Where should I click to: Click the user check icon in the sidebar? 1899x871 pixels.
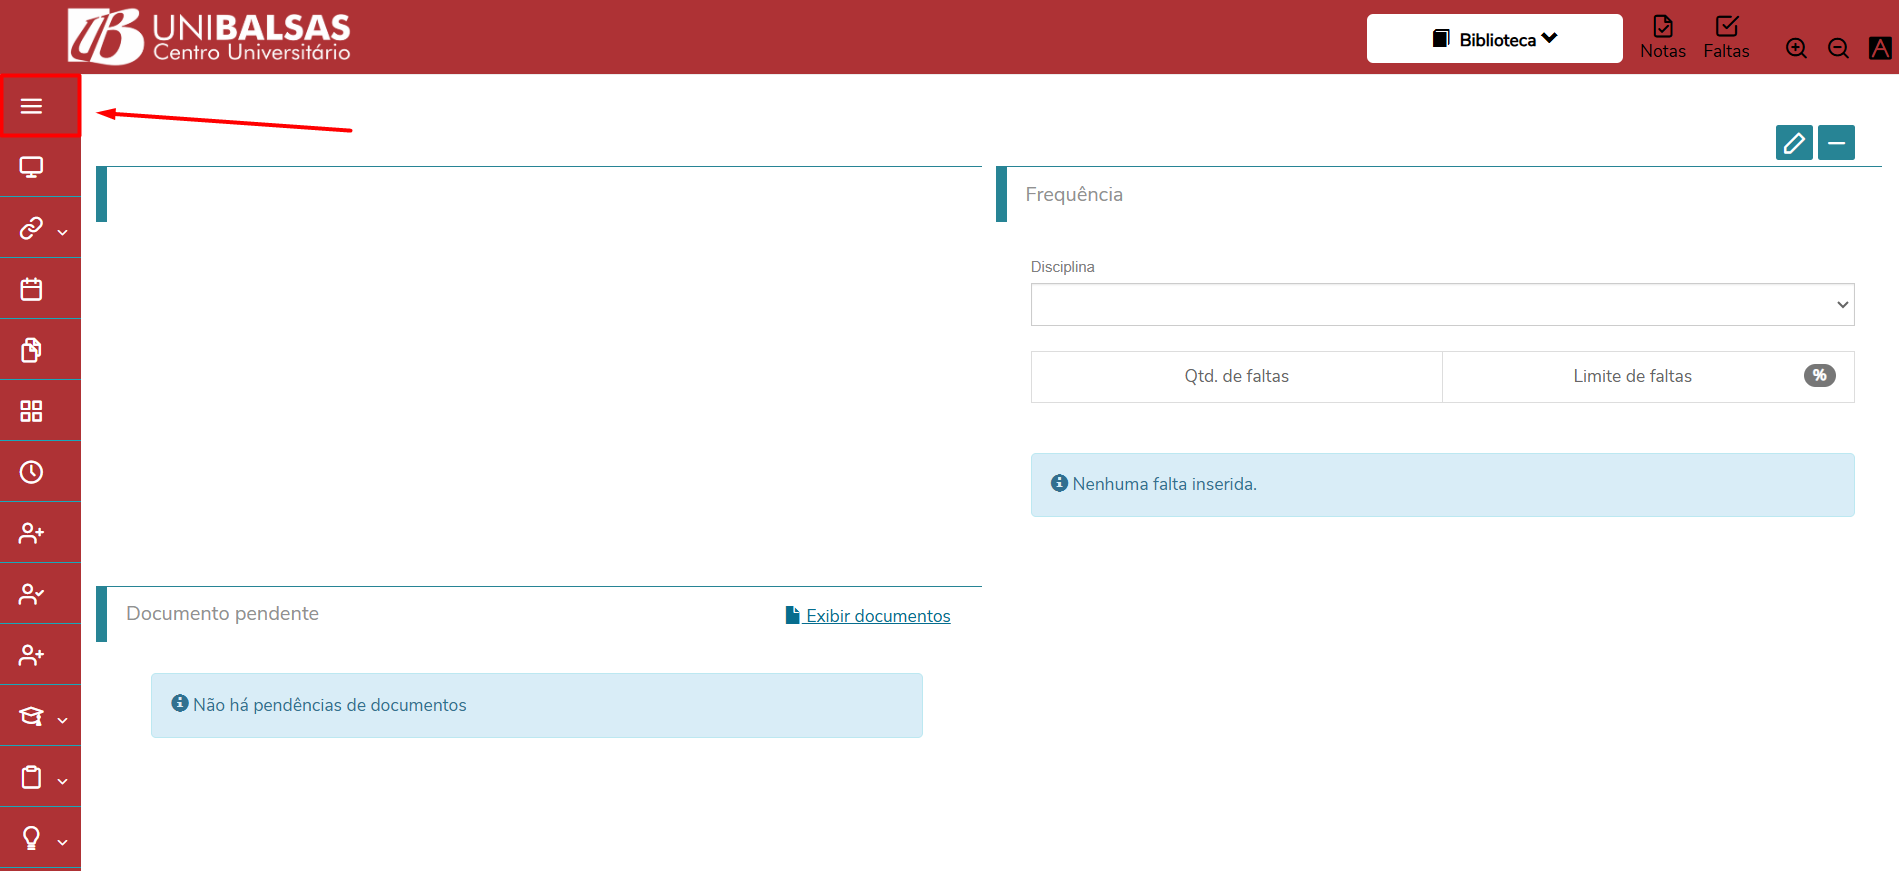point(31,594)
